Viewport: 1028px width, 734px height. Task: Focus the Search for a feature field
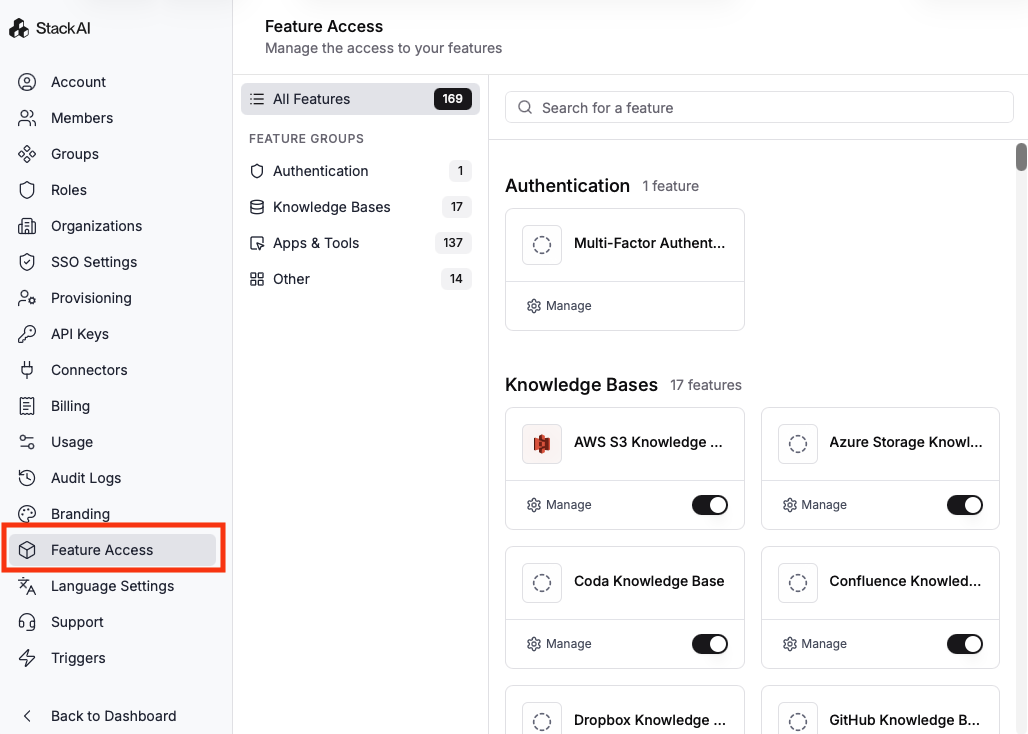[x=770, y=108]
